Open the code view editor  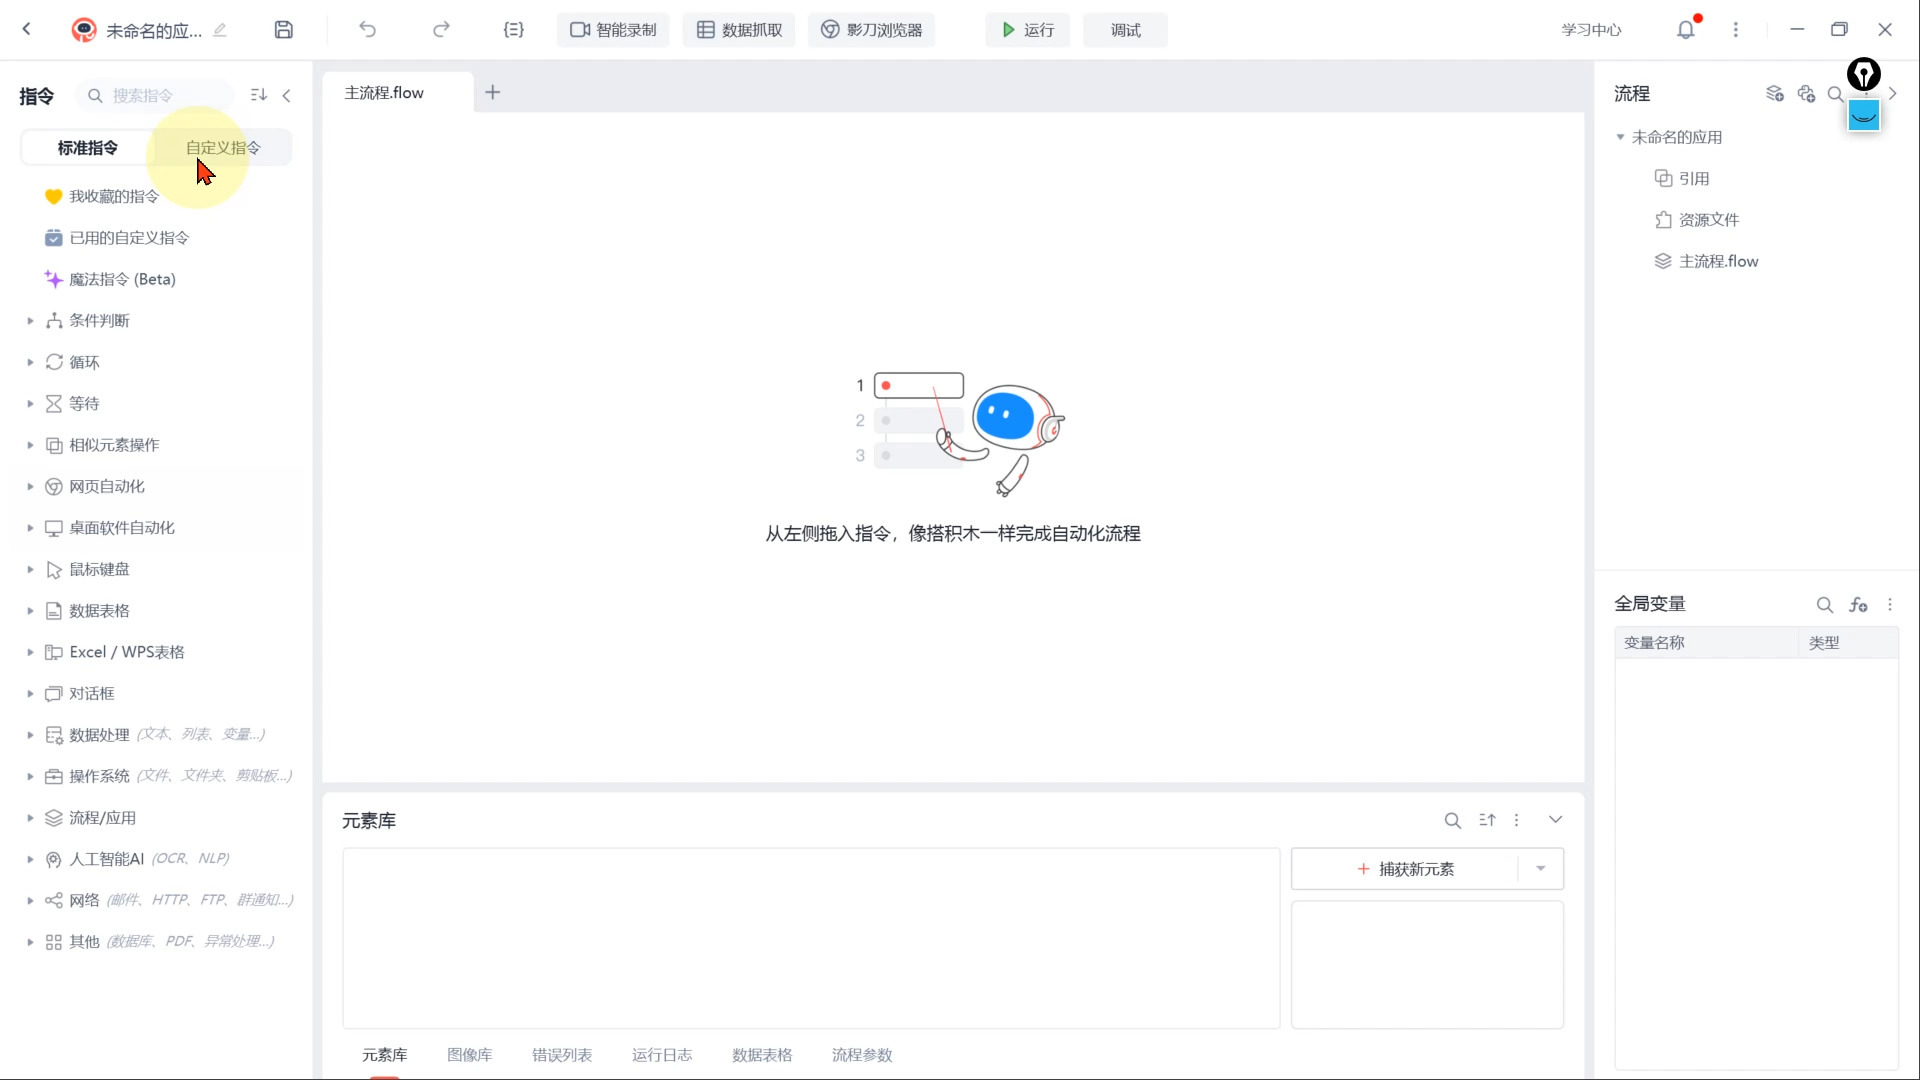coord(513,29)
